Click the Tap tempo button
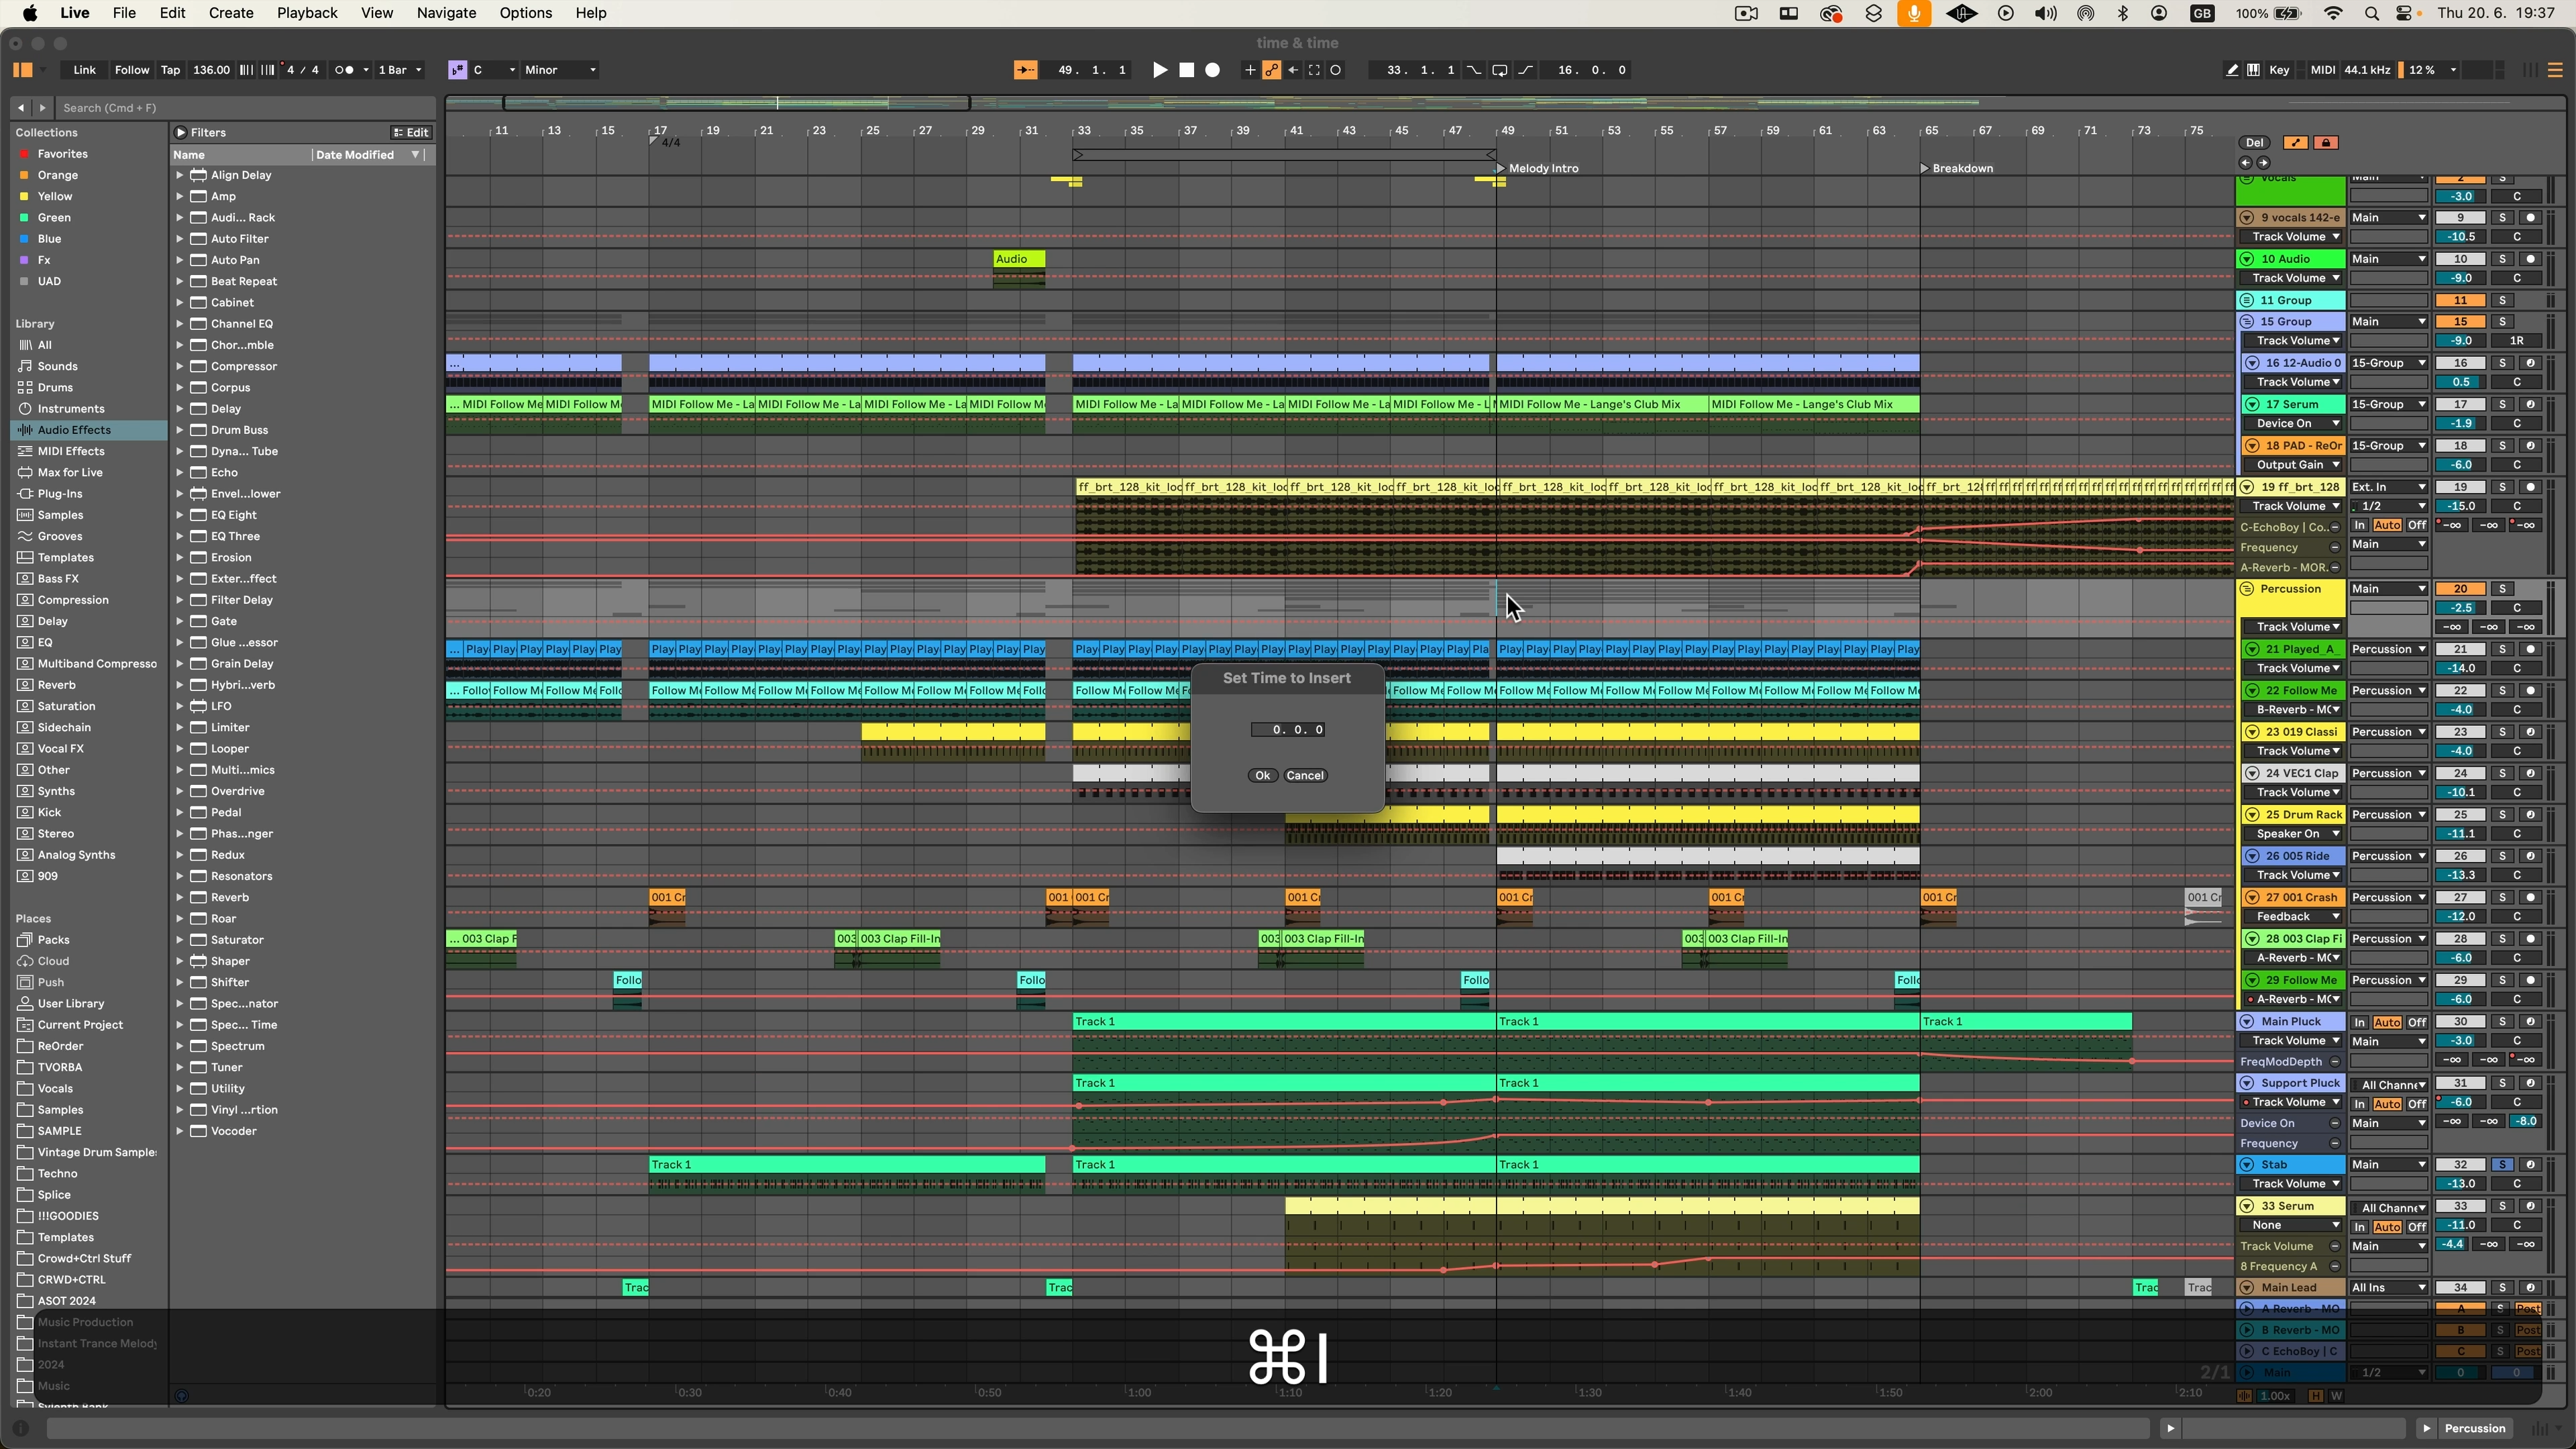Image resolution: width=2576 pixels, height=1449 pixels. 171,70
